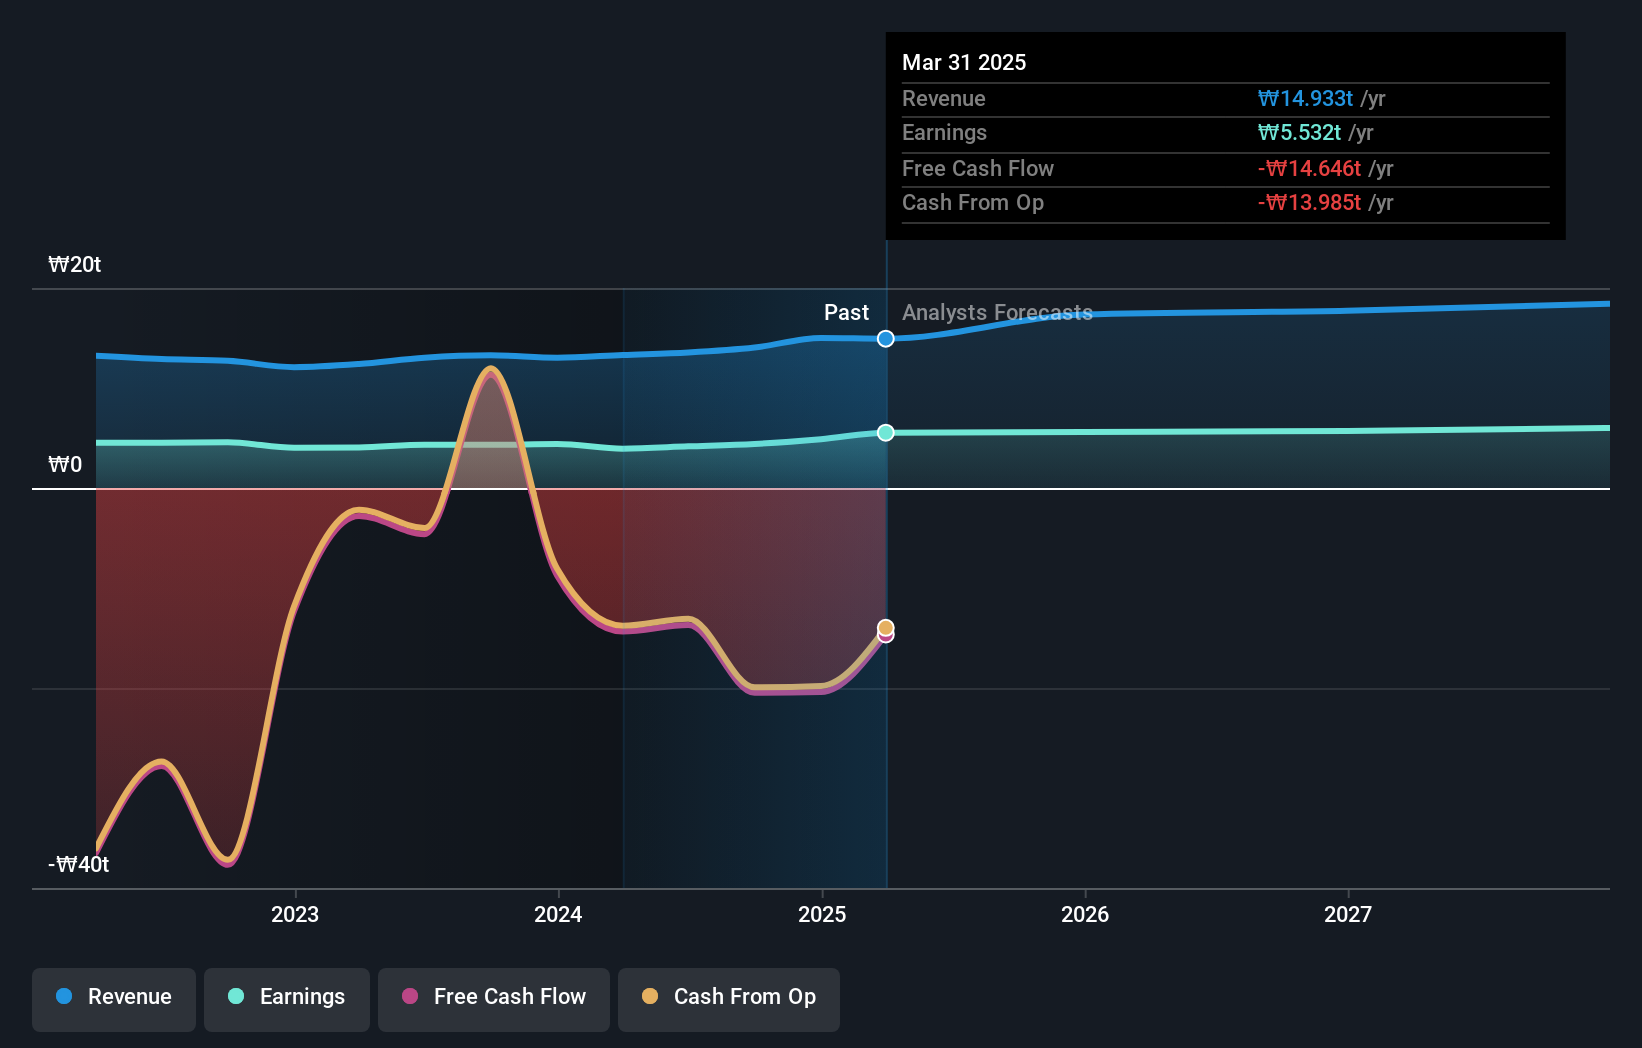This screenshot has width=1642, height=1048.
Task: Click the 'Revenue' row label in tooltip
Action: click(x=944, y=99)
